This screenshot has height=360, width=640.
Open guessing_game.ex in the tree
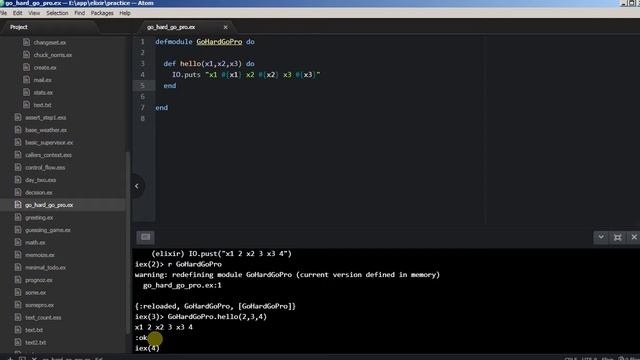pyautogui.click(x=48, y=230)
